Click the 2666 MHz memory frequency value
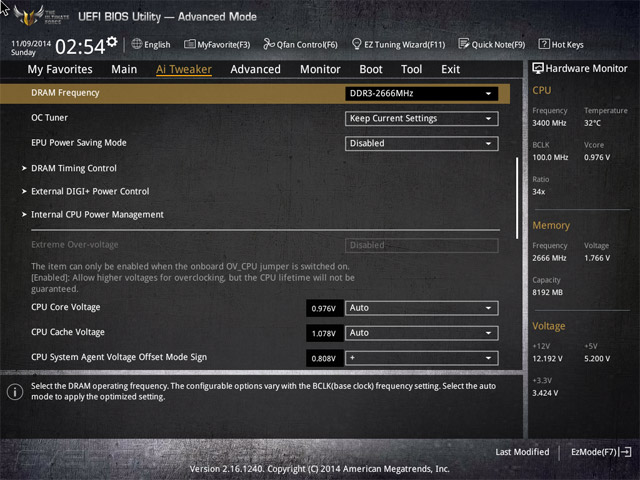The width and height of the screenshot is (640, 480). [x=549, y=258]
